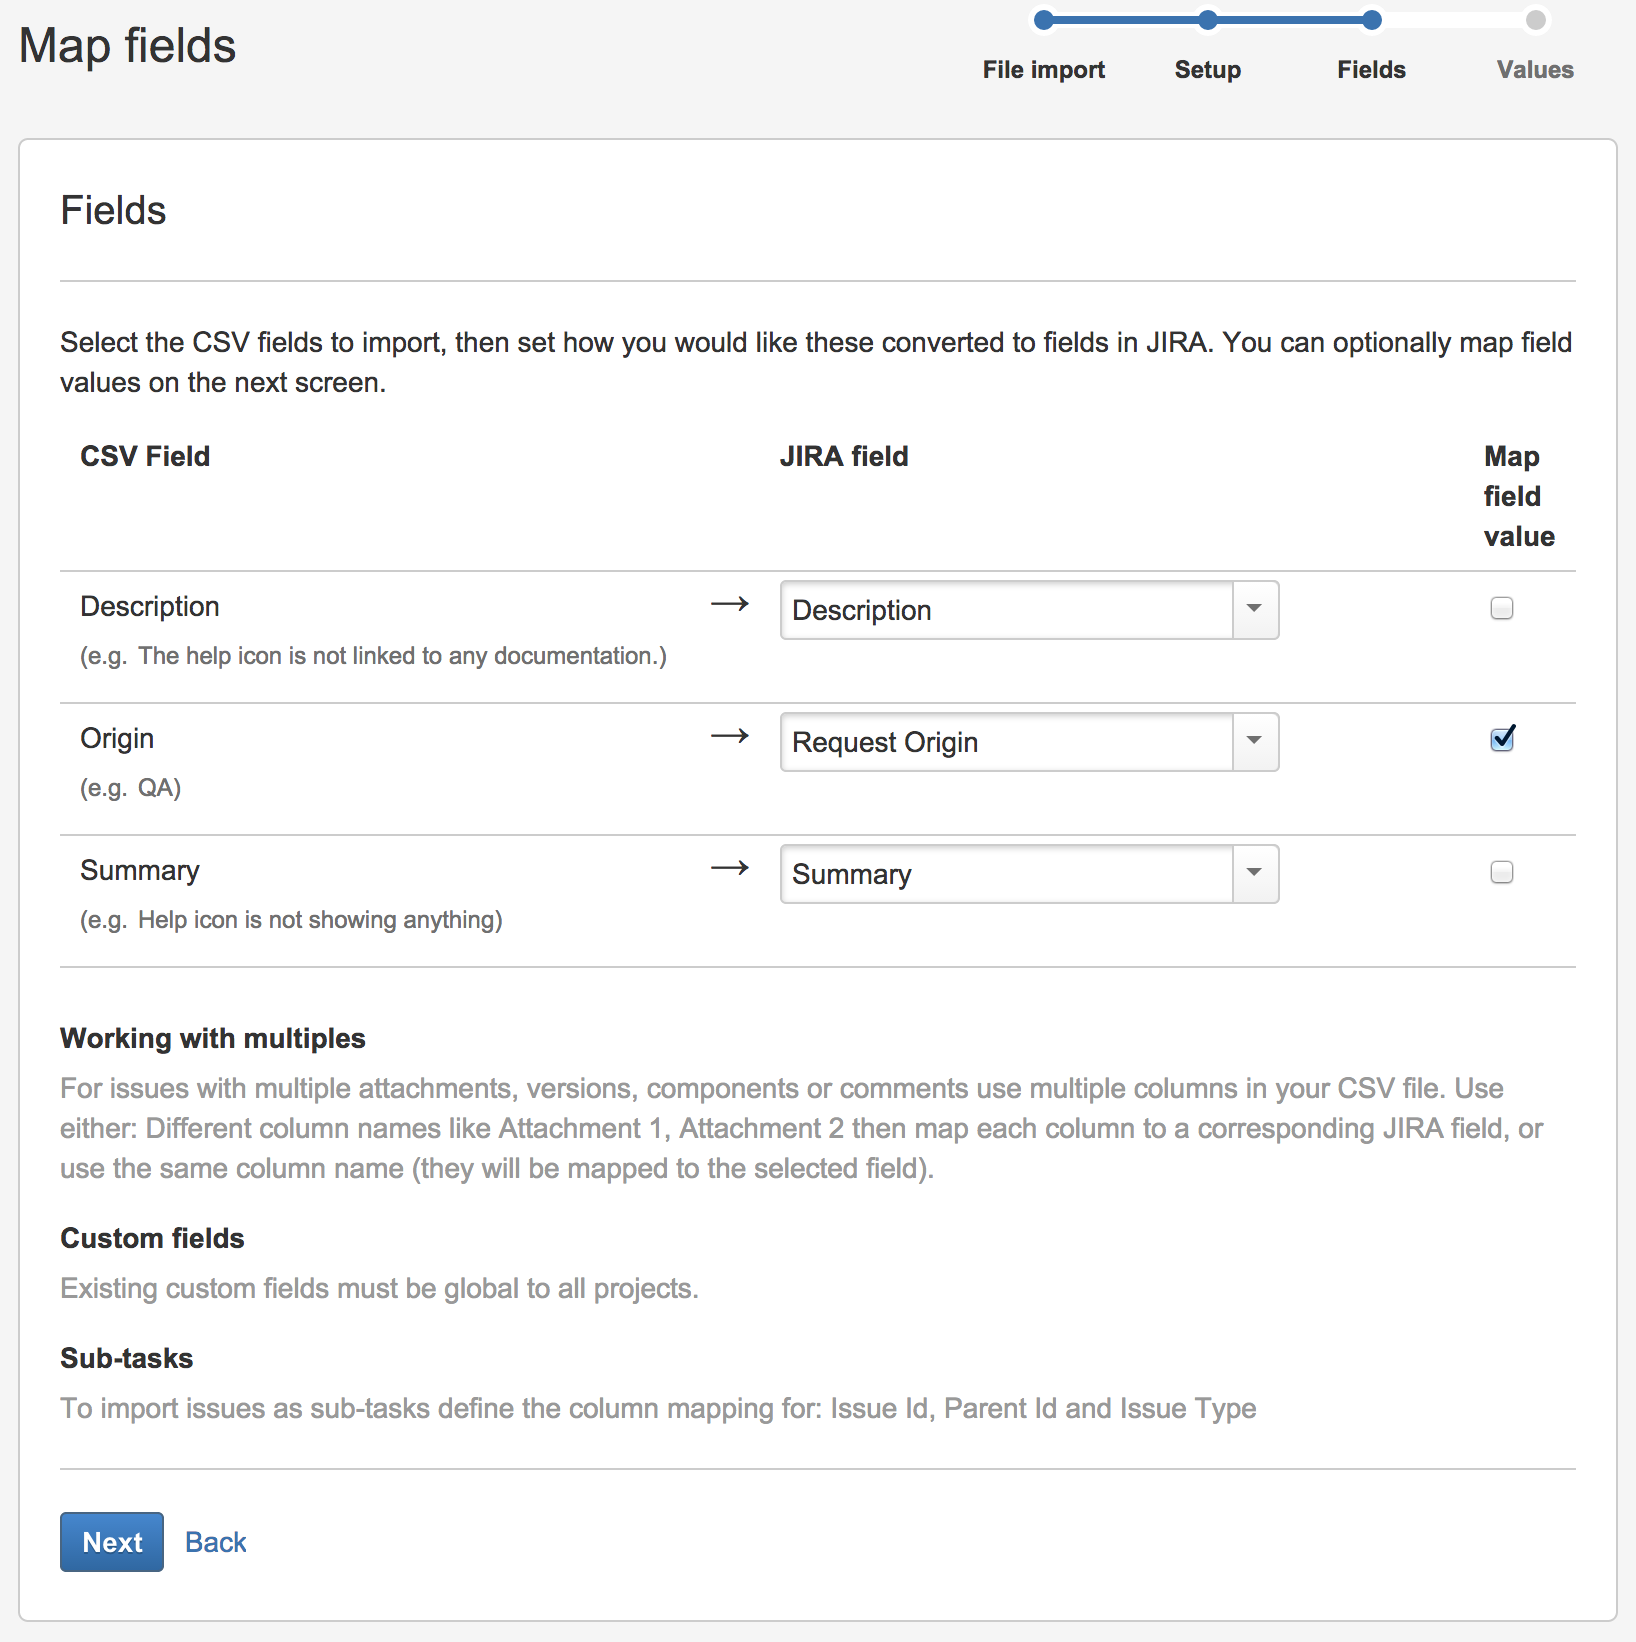Select the Values step label

pyautogui.click(x=1536, y=70)
